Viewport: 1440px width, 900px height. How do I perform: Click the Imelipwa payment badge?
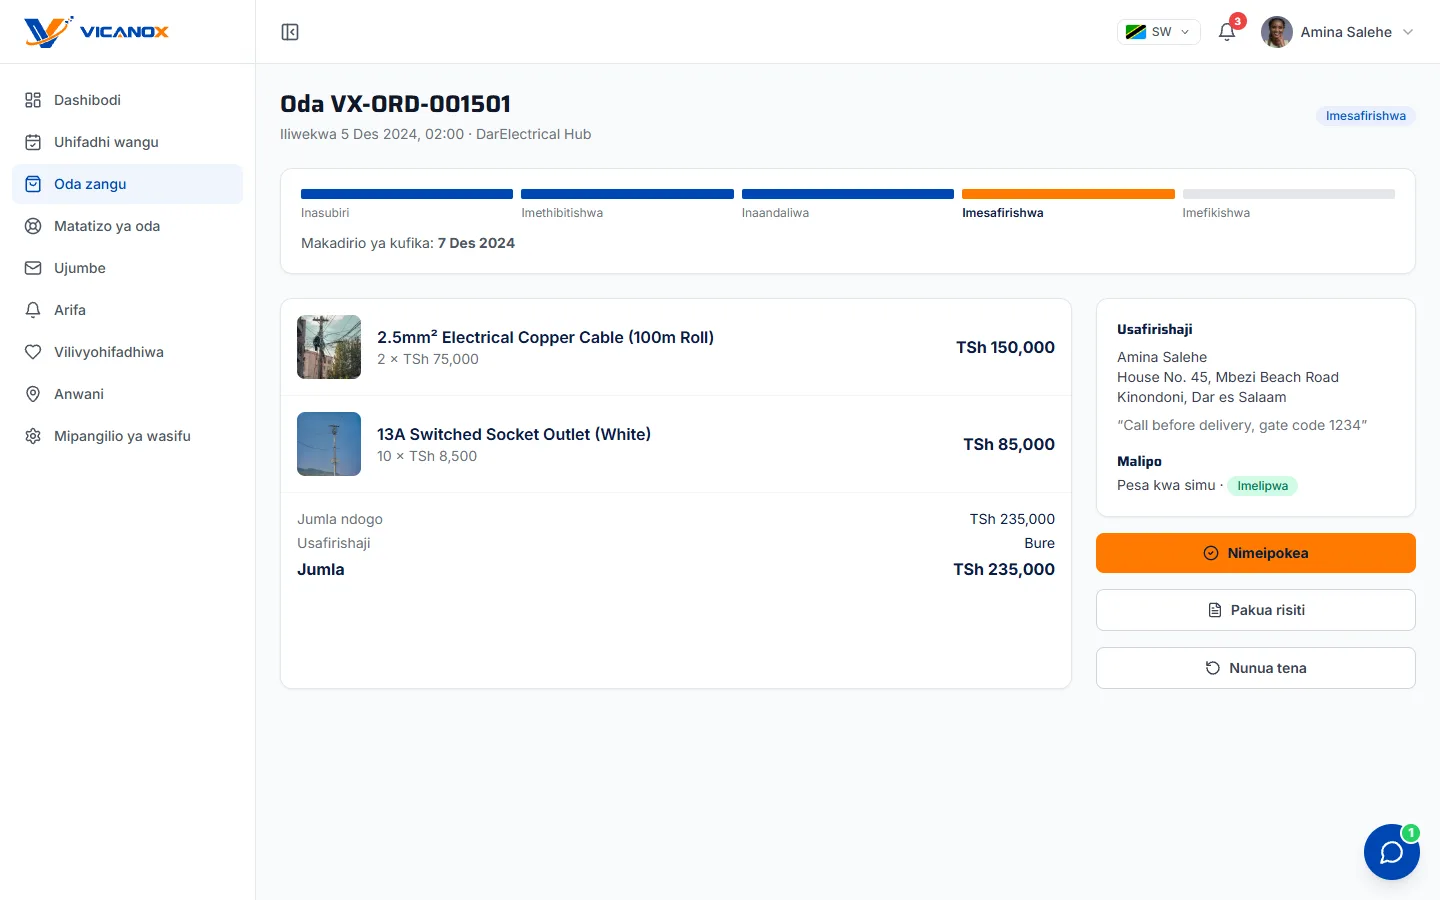1263,486
